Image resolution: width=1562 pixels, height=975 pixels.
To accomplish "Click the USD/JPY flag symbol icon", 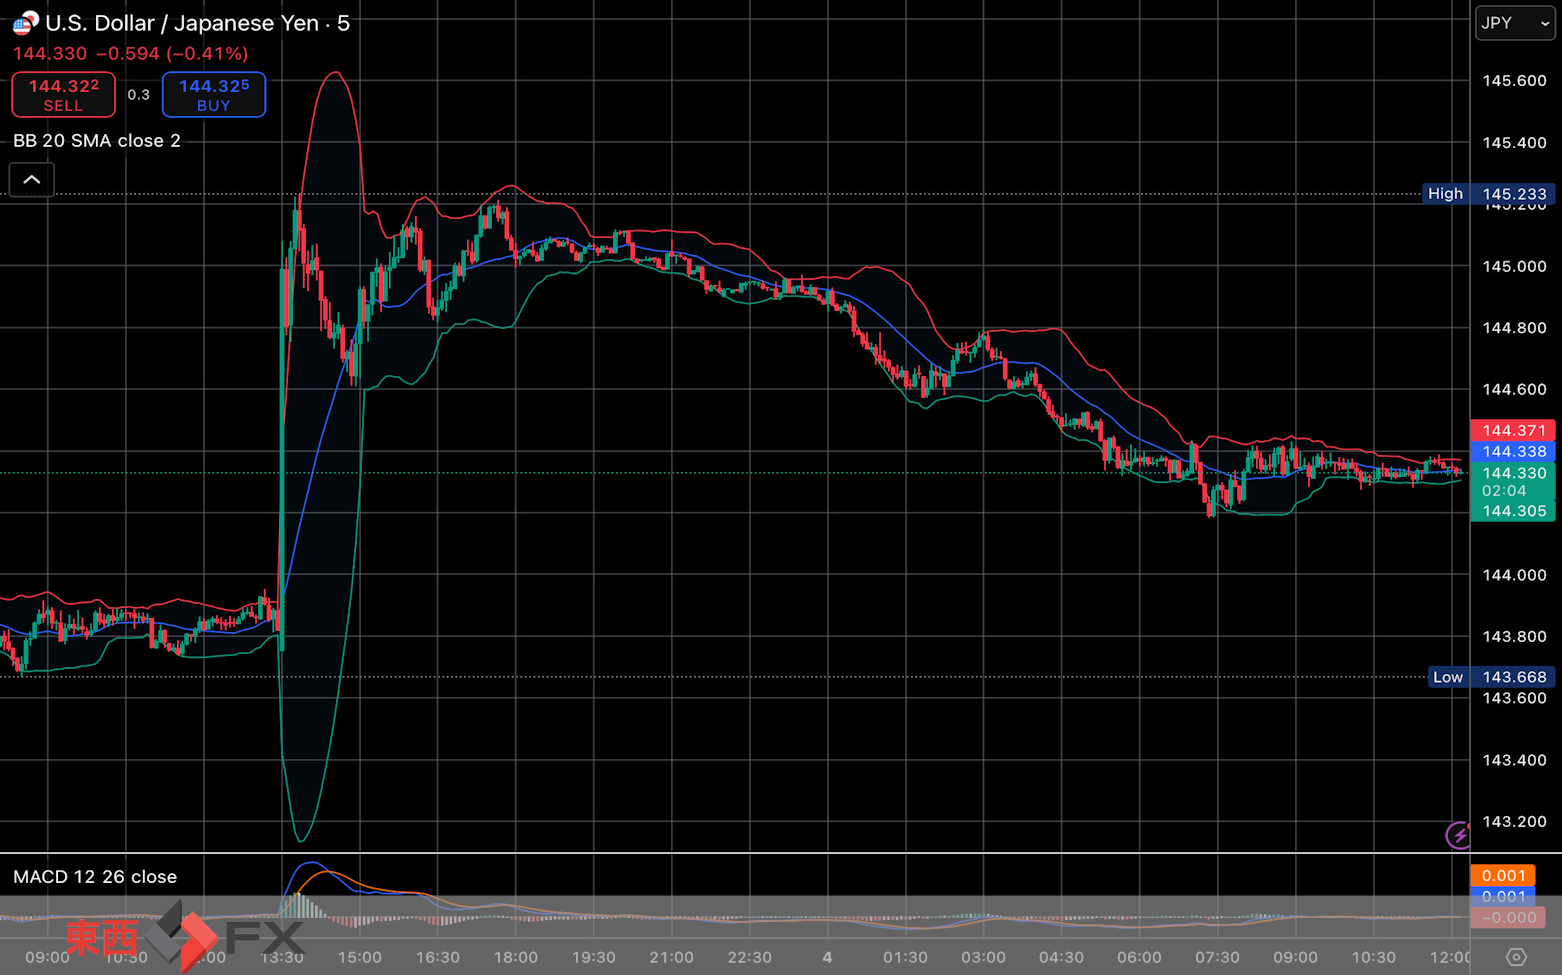I will [x=25, y=22].
